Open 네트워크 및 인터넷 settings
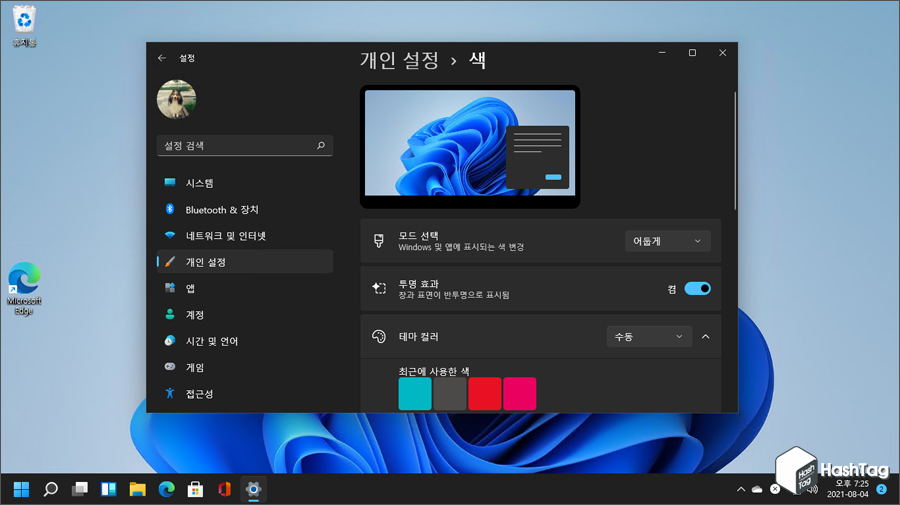The height and width of the screenshot is (505, 900). [x=245, y=236]
